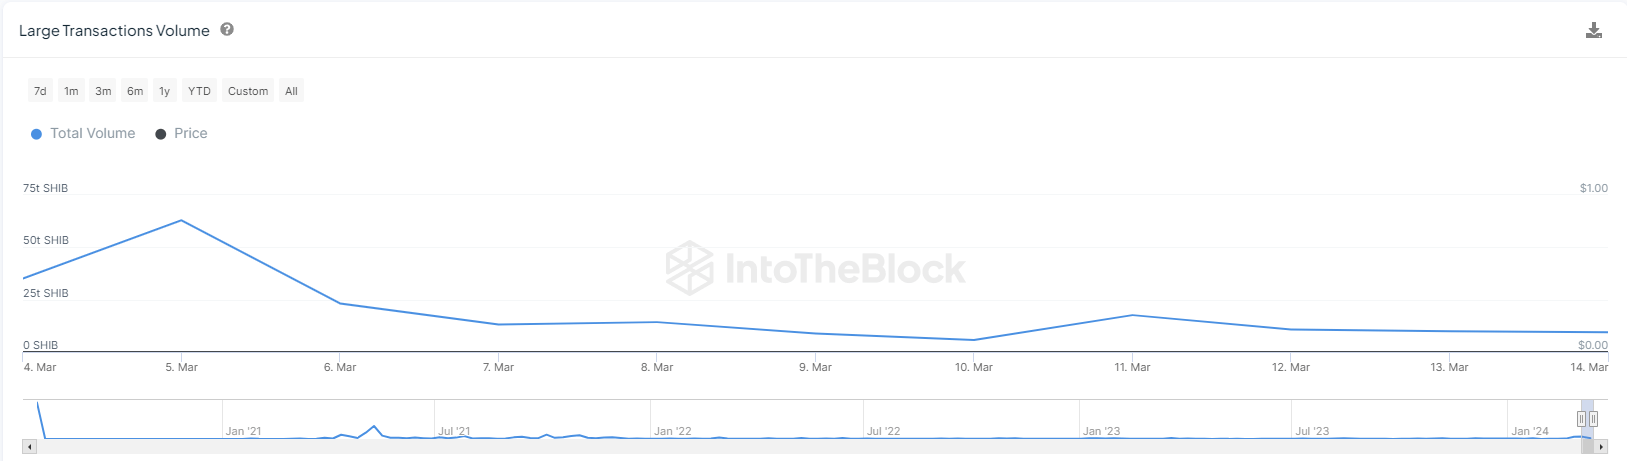Click the IntoTheBlock watermark logo
This screenshot has height=461, width=1627.
(x=690, y=268)
